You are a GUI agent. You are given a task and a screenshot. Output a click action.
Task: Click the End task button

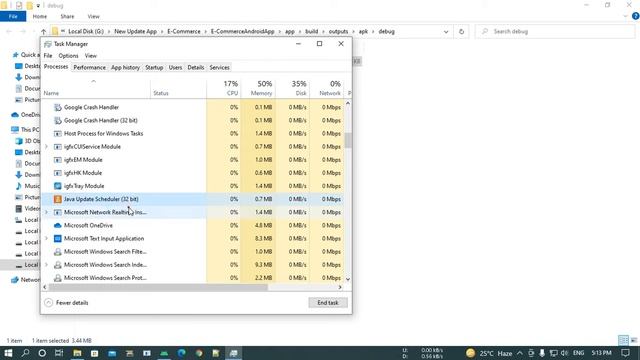tap(328, 303)
